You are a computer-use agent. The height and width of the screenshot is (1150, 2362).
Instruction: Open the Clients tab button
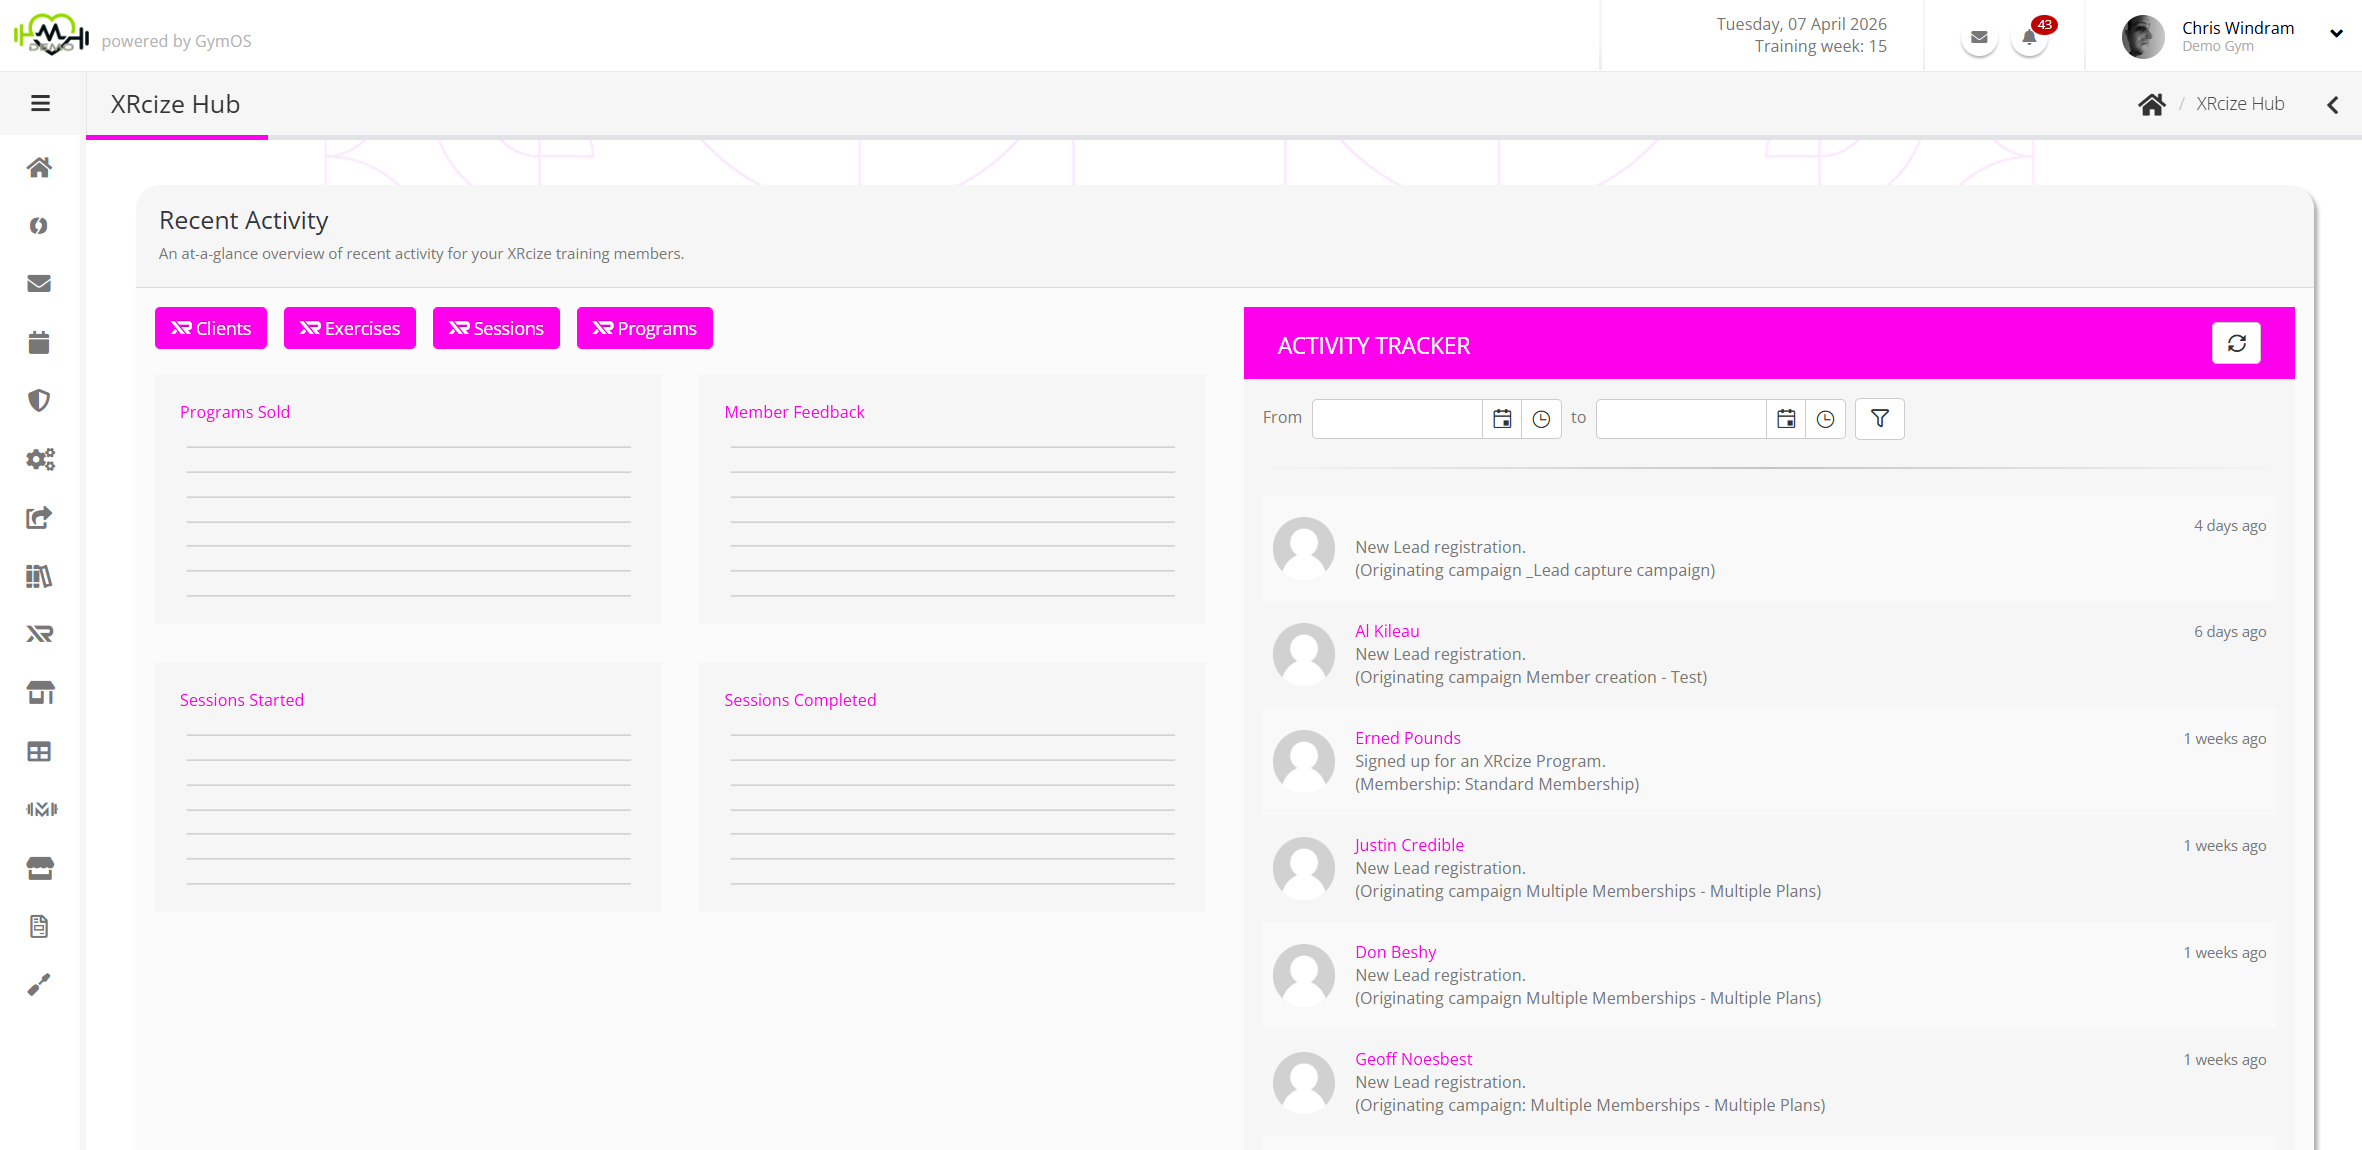(211, 328)
